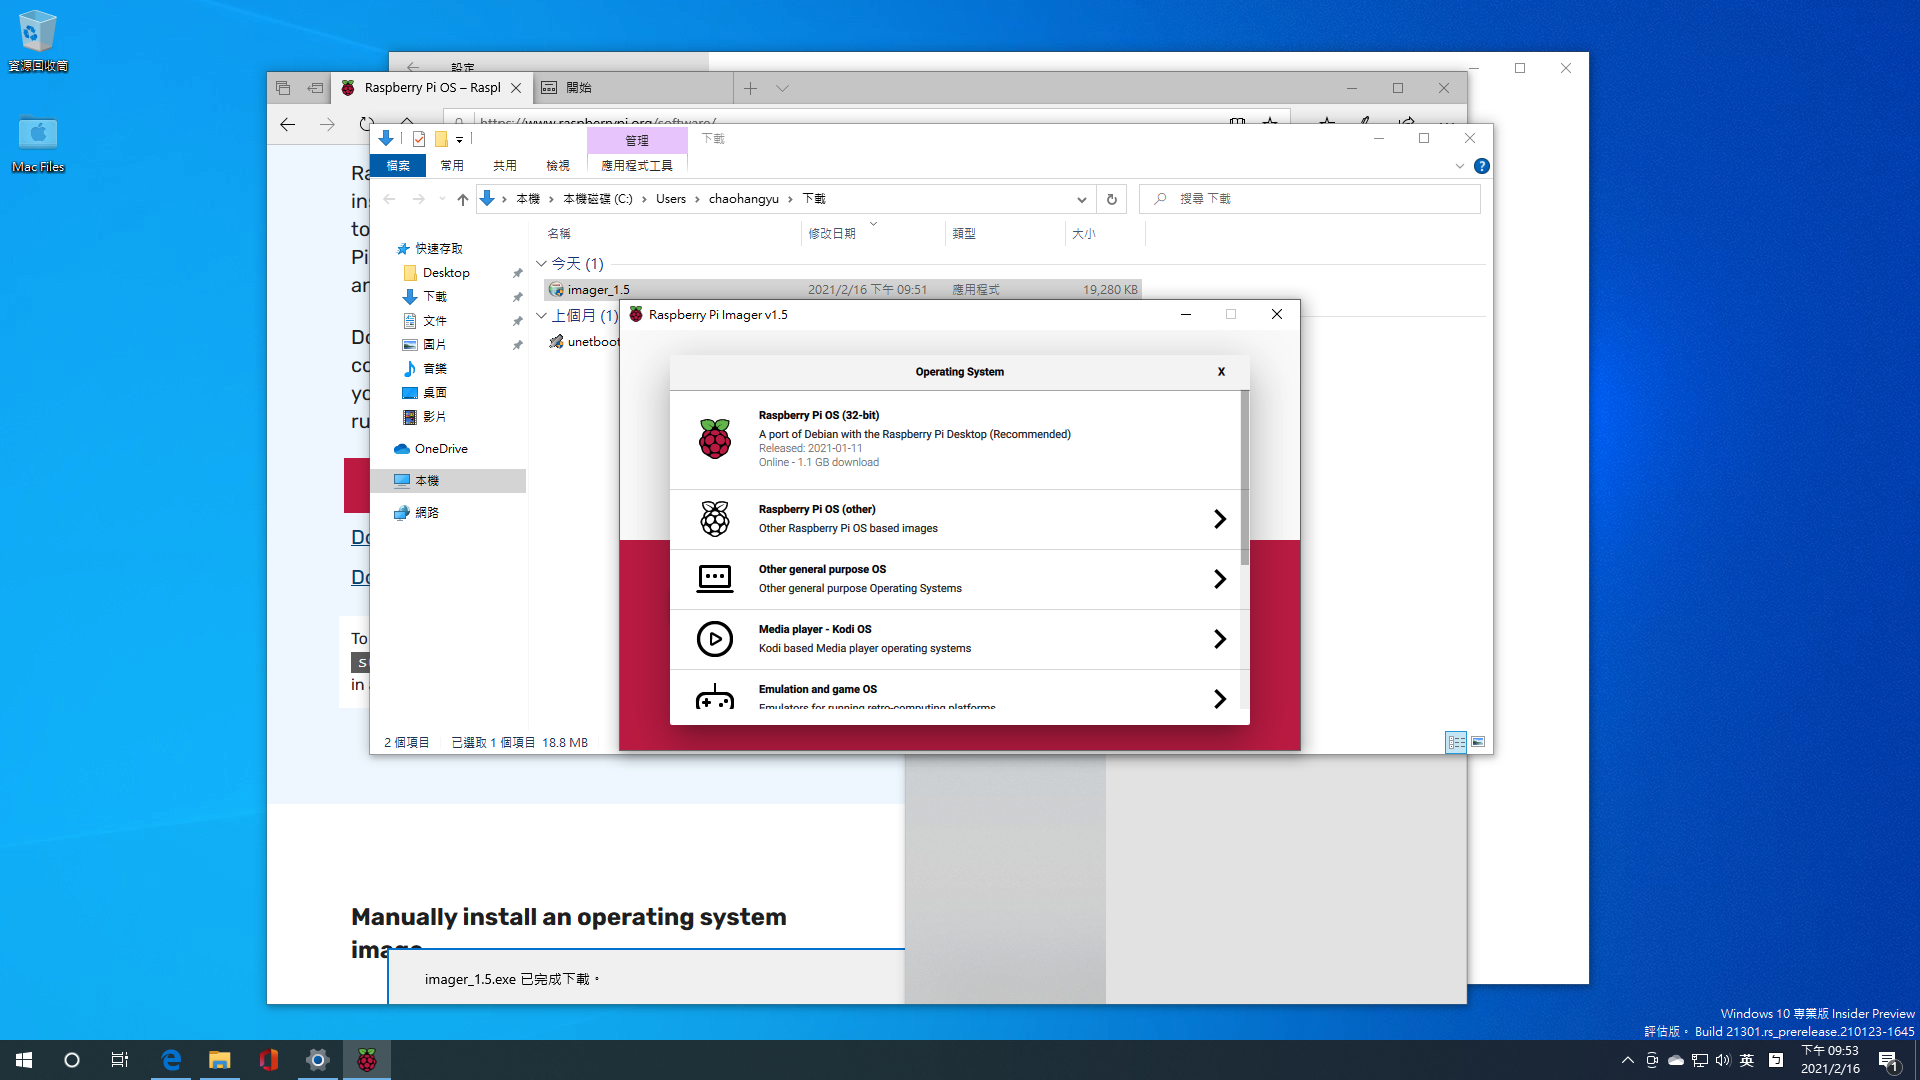Click the Kodi media player play icon

point(714,639)
